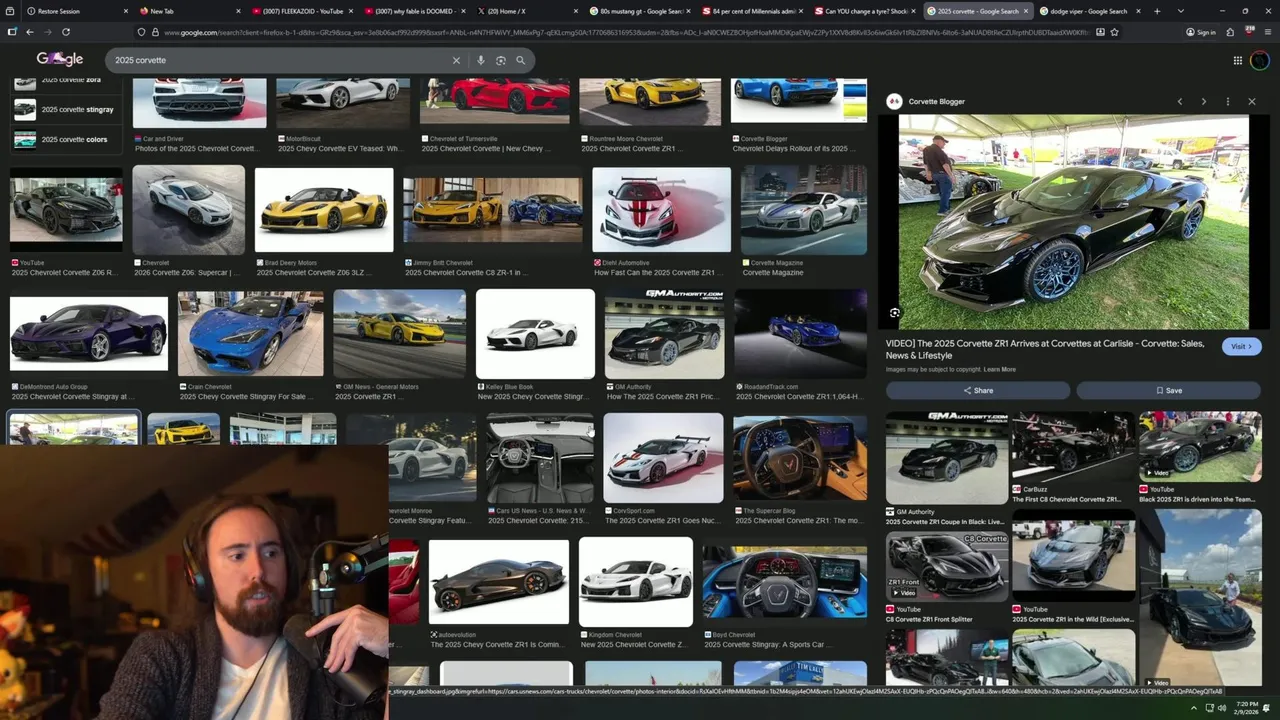The width and height of the screenshot is (1280, 720).
Task: Share the previewed image
Action: coord(978,390)
